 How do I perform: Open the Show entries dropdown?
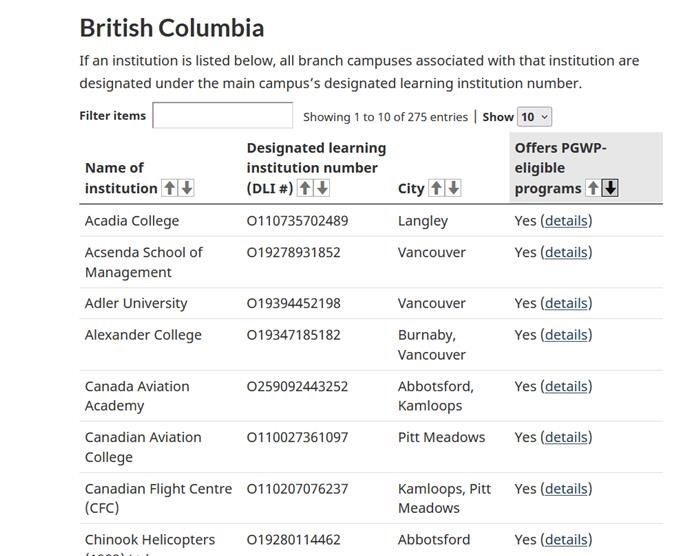click(x=534, y=117)
